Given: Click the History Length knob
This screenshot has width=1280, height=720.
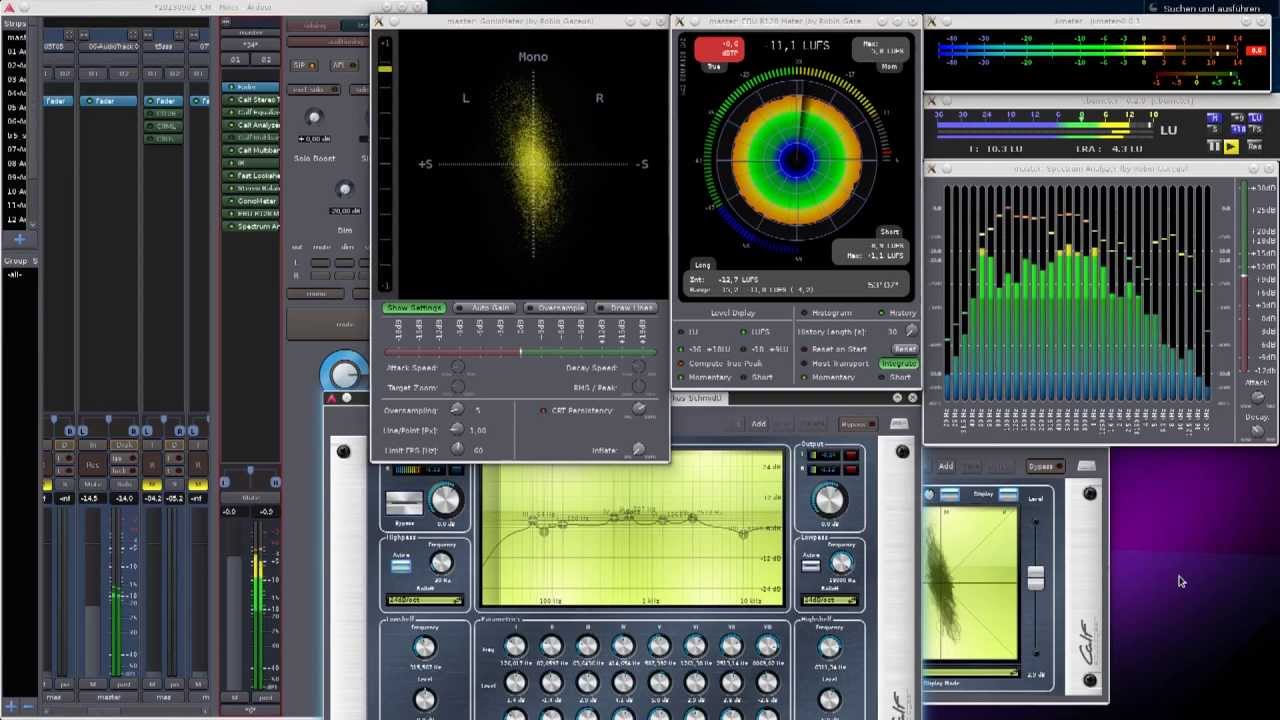Looking at the screenshot, I should click(x=911, y=331).
